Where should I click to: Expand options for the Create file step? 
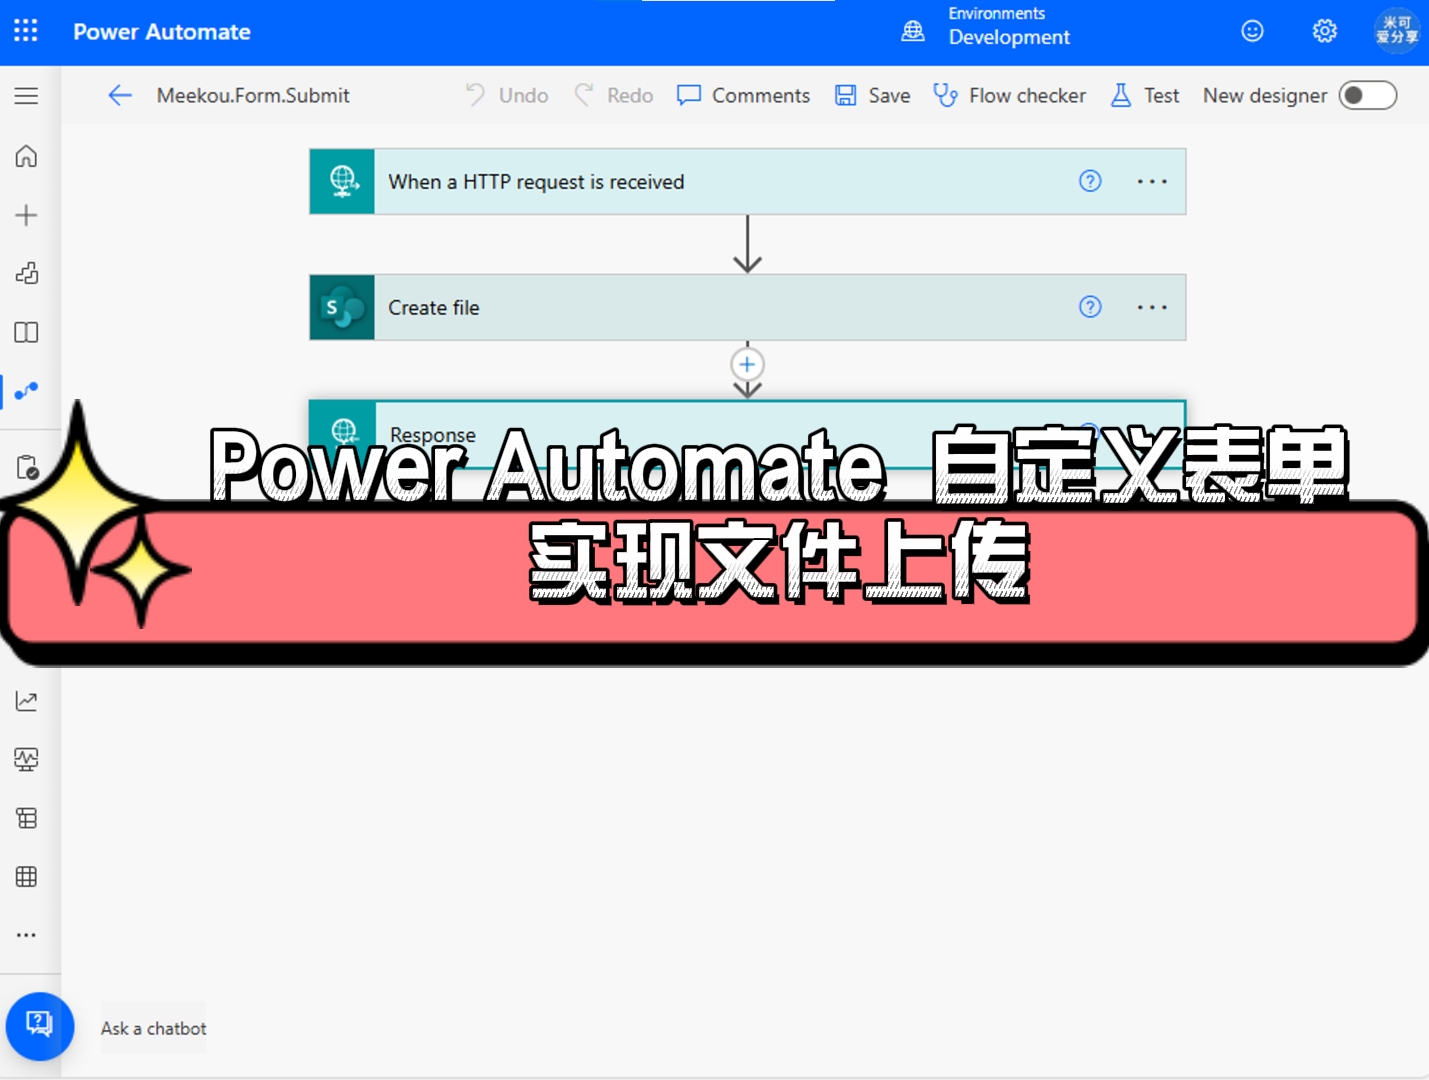click(x=1152, y=307)
